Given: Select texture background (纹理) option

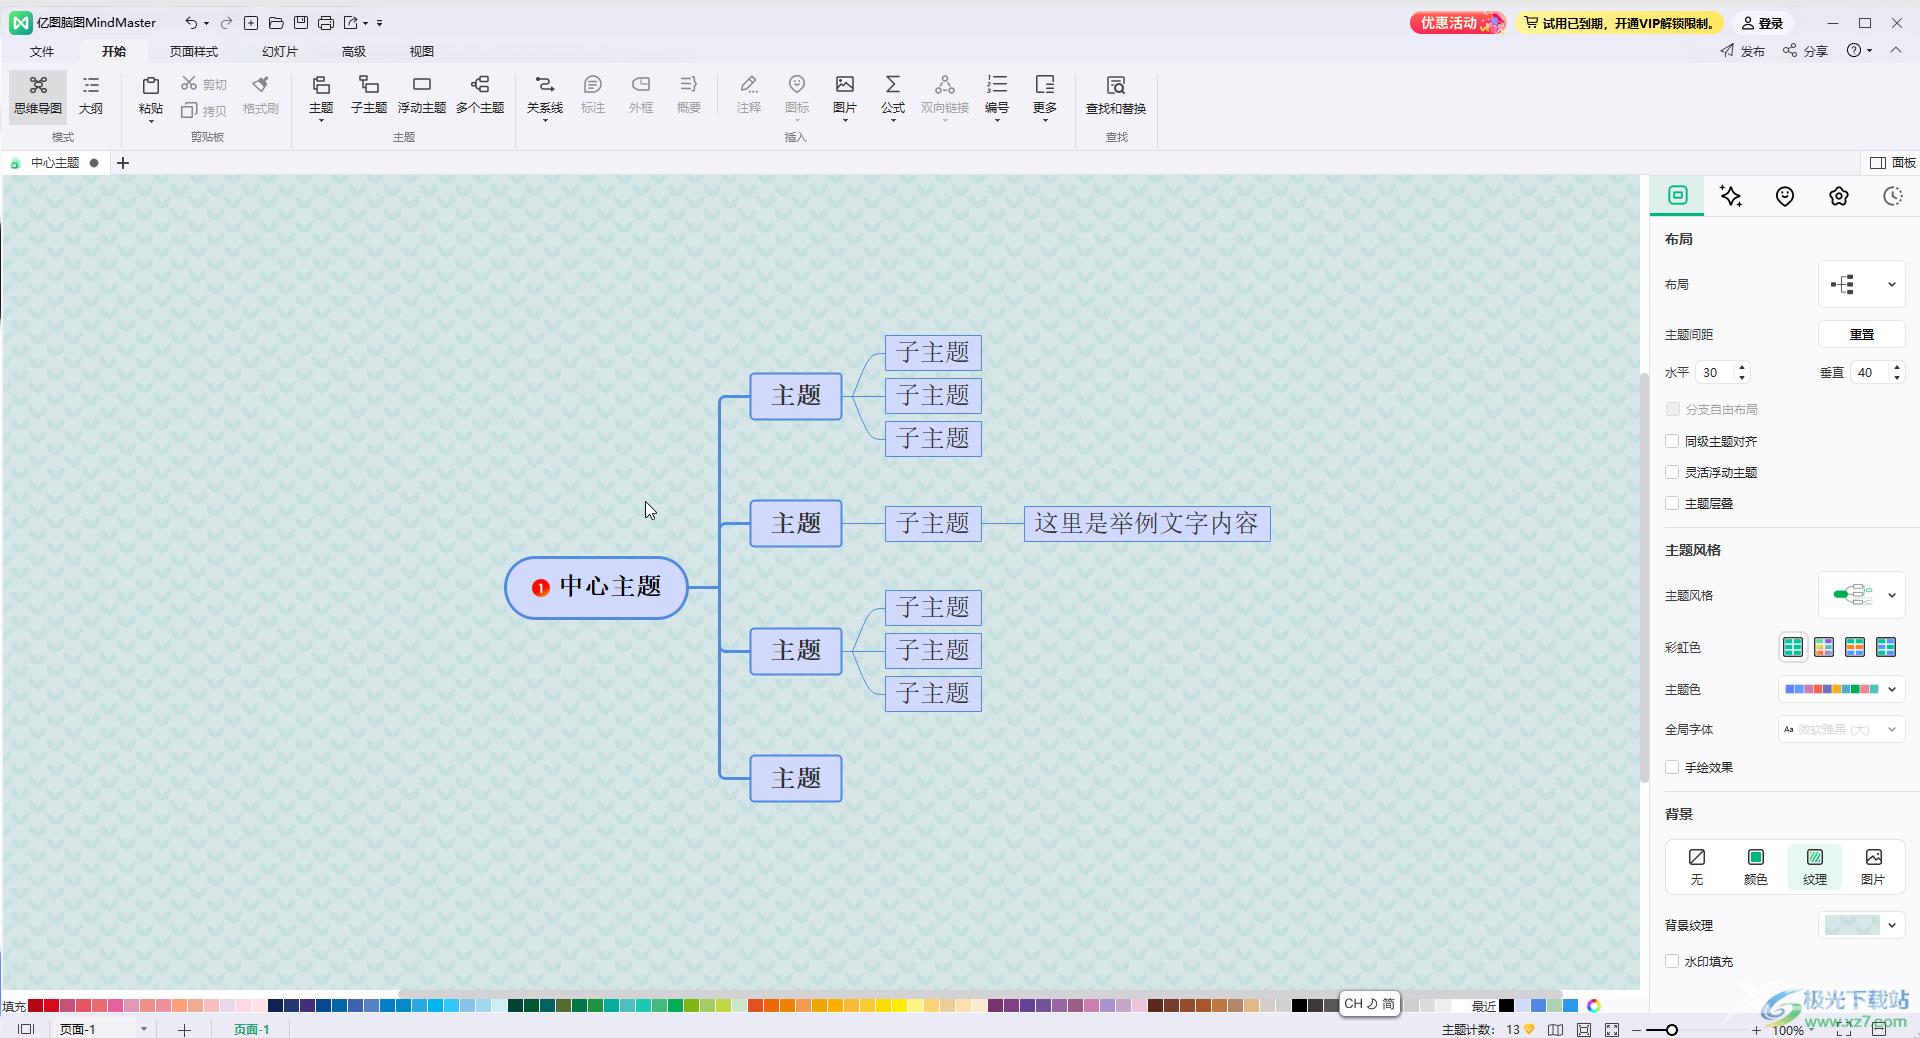Looking at the screenshot, I should click(1815, 866).
